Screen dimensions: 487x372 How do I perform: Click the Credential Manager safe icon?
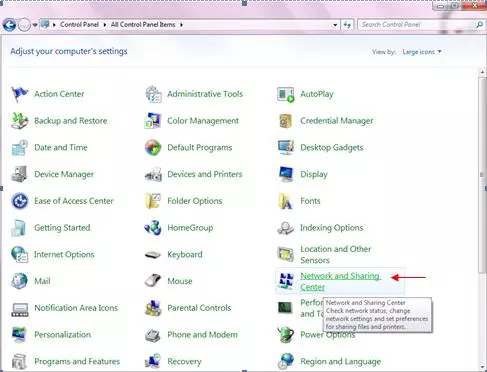click(286, 121)
